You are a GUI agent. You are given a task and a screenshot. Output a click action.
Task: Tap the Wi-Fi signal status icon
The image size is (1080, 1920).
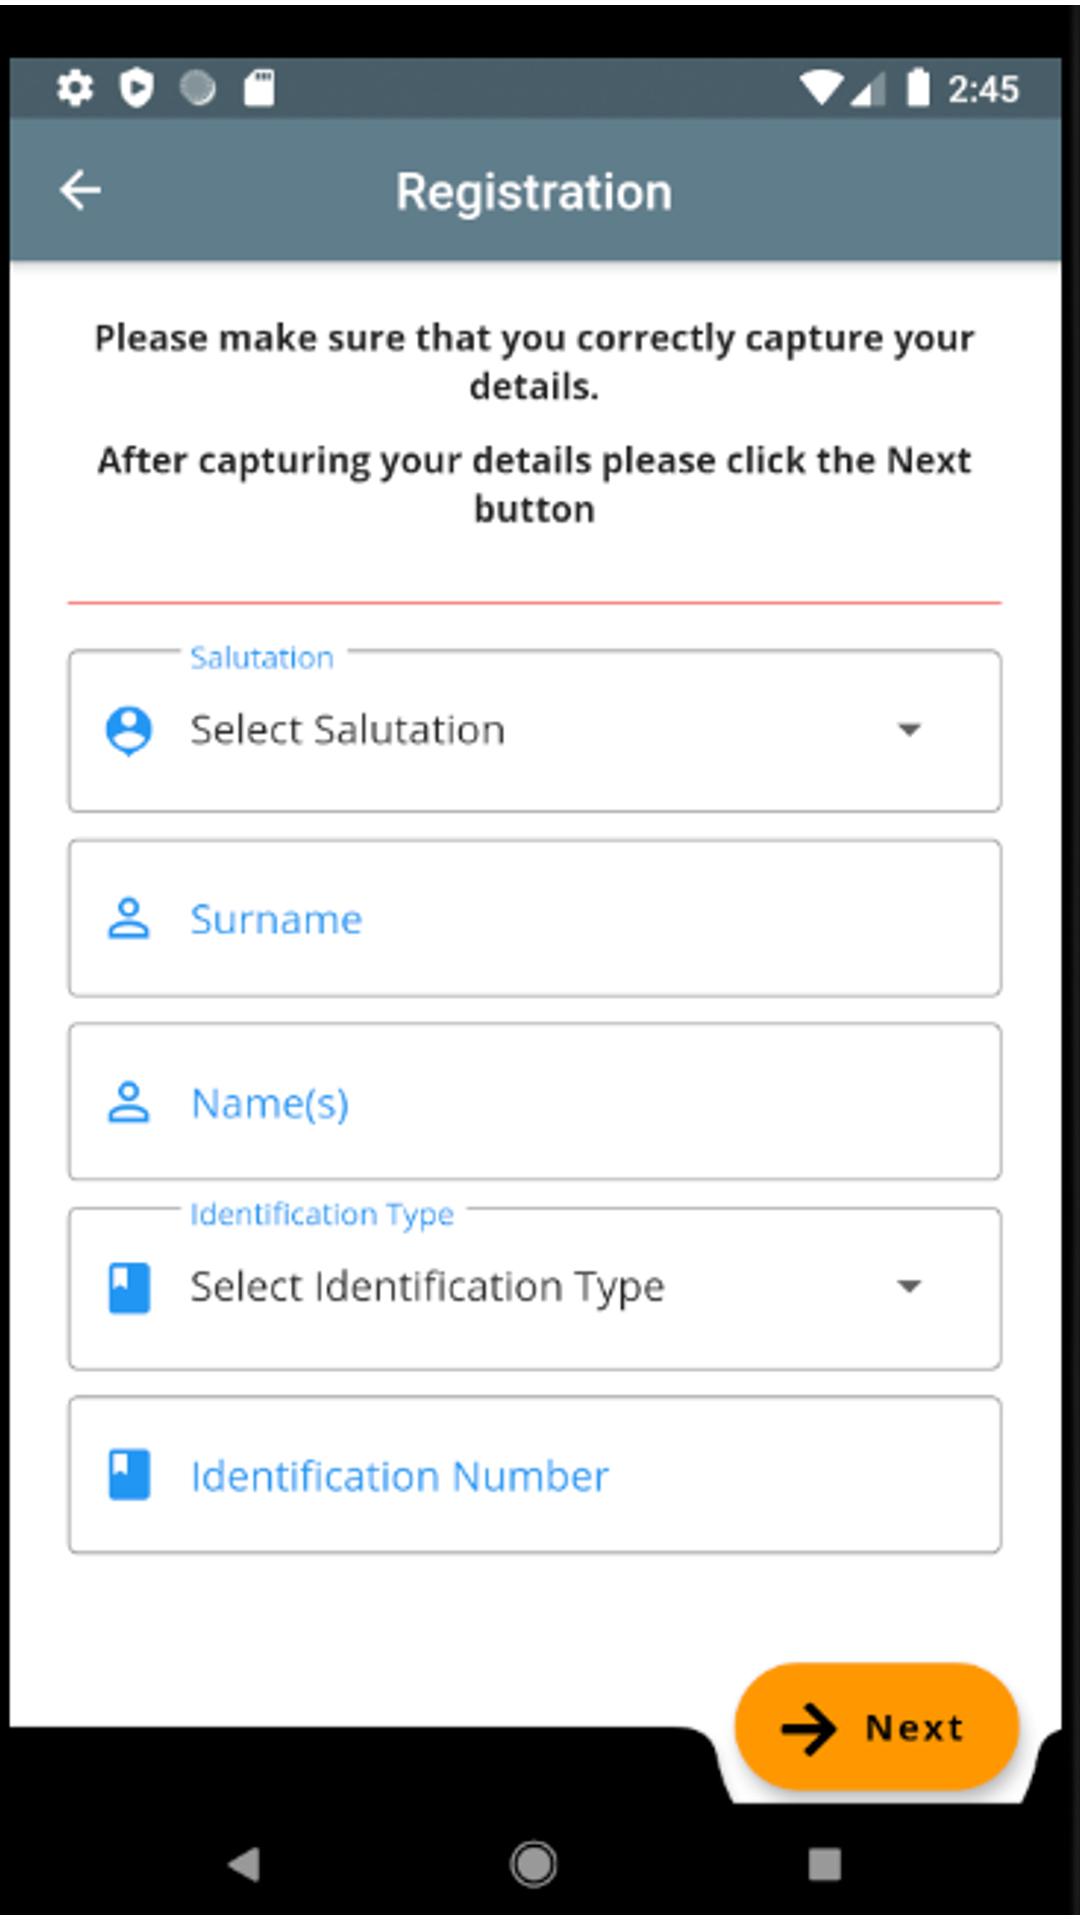(x=820, y=88)
